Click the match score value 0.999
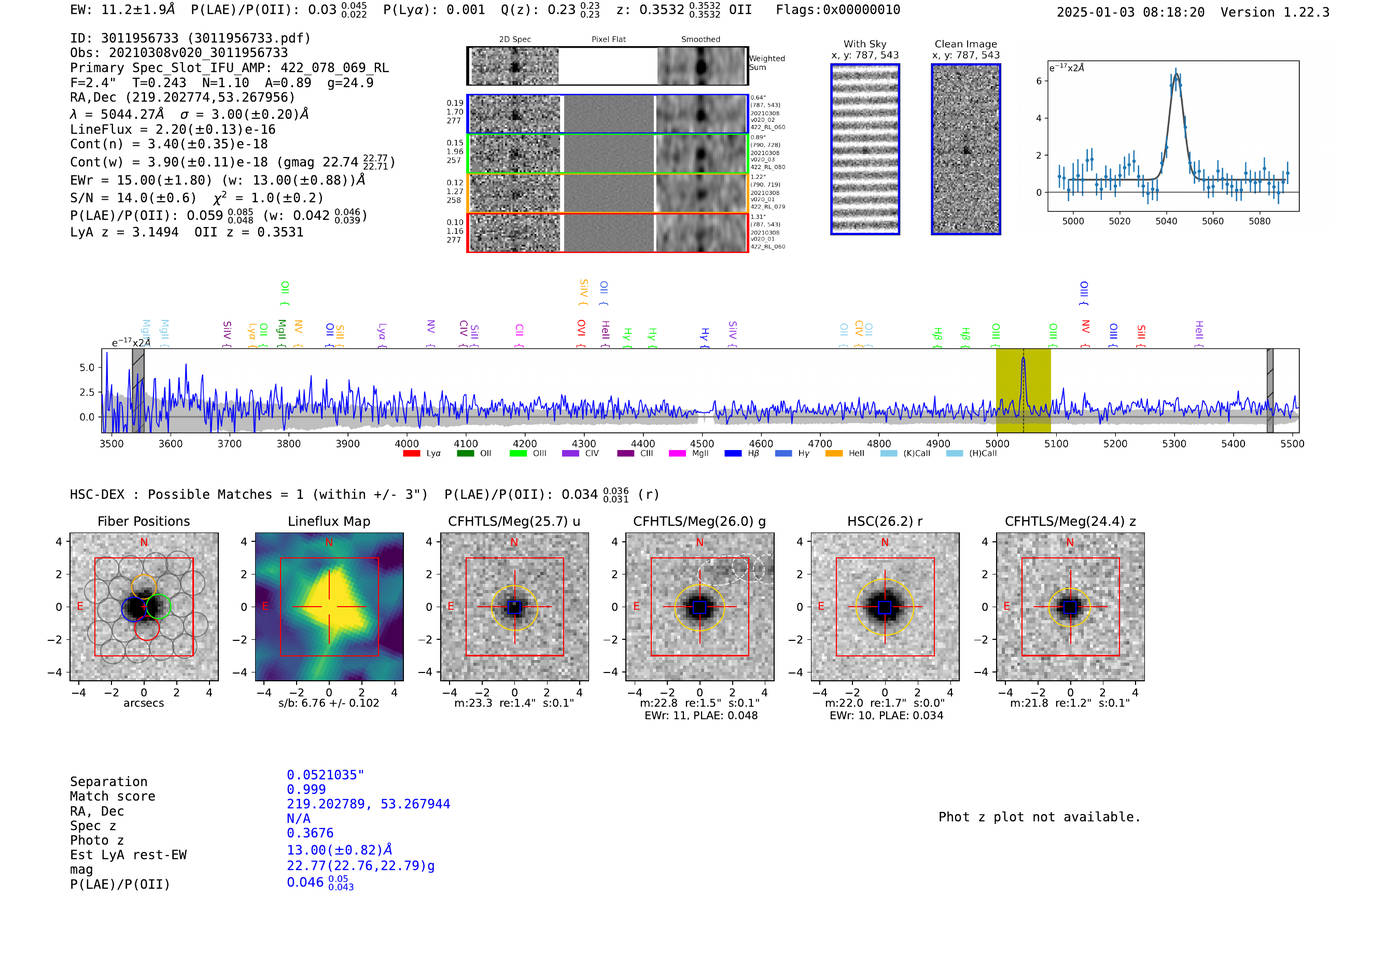1400x953 pixels. tap(306, 790)
